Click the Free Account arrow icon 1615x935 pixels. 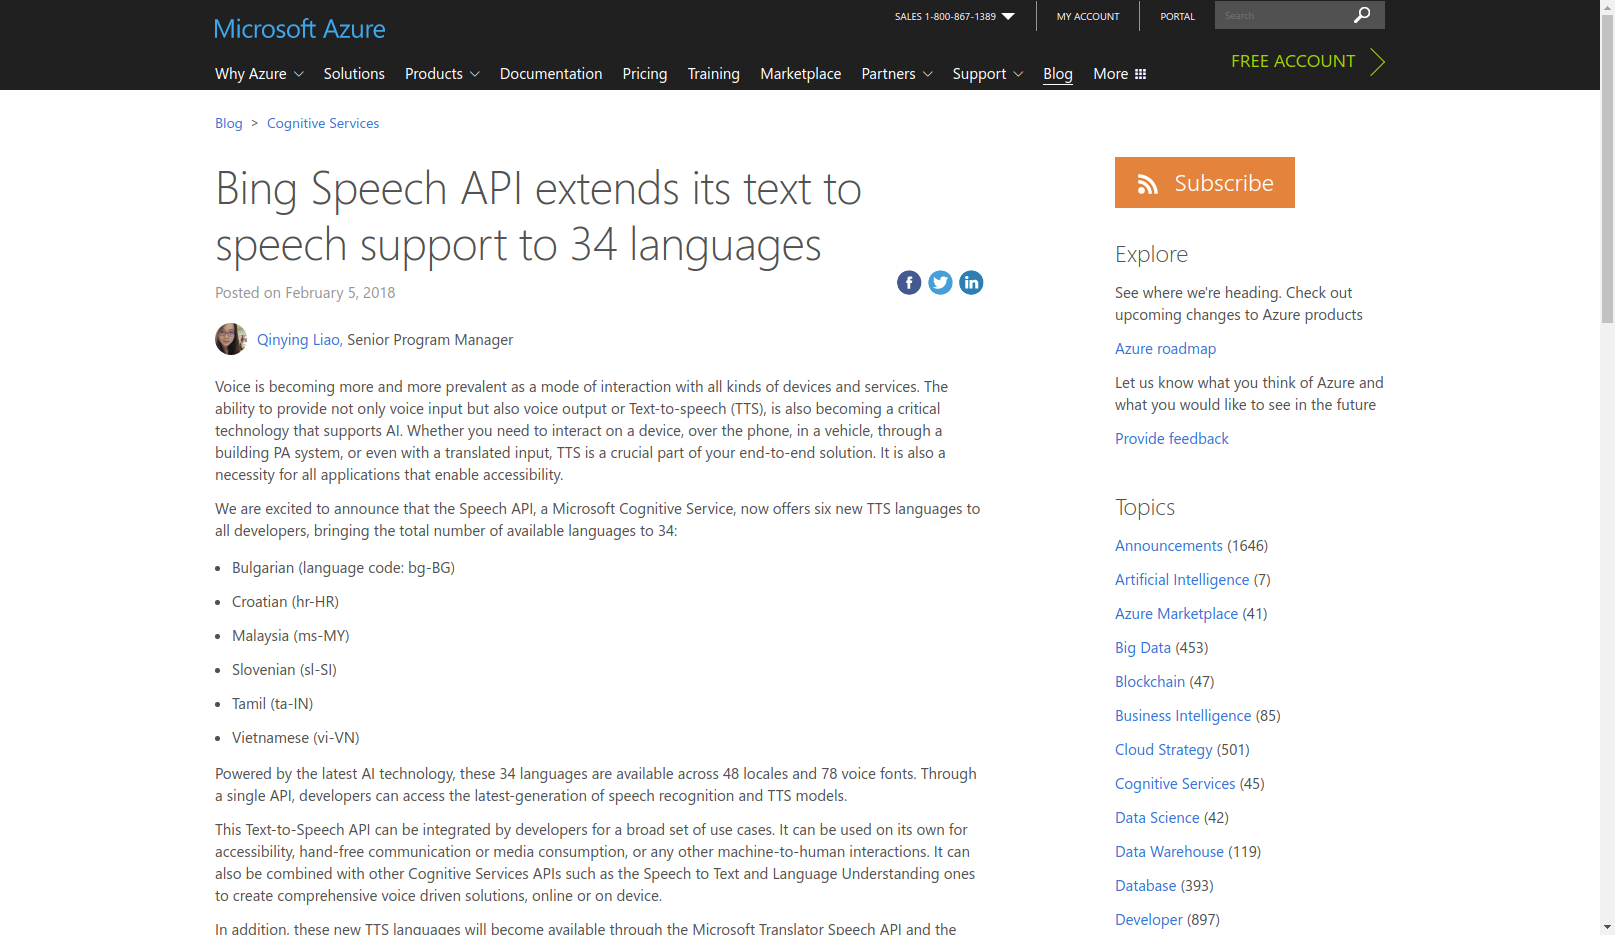click(x=1377, y=62)
